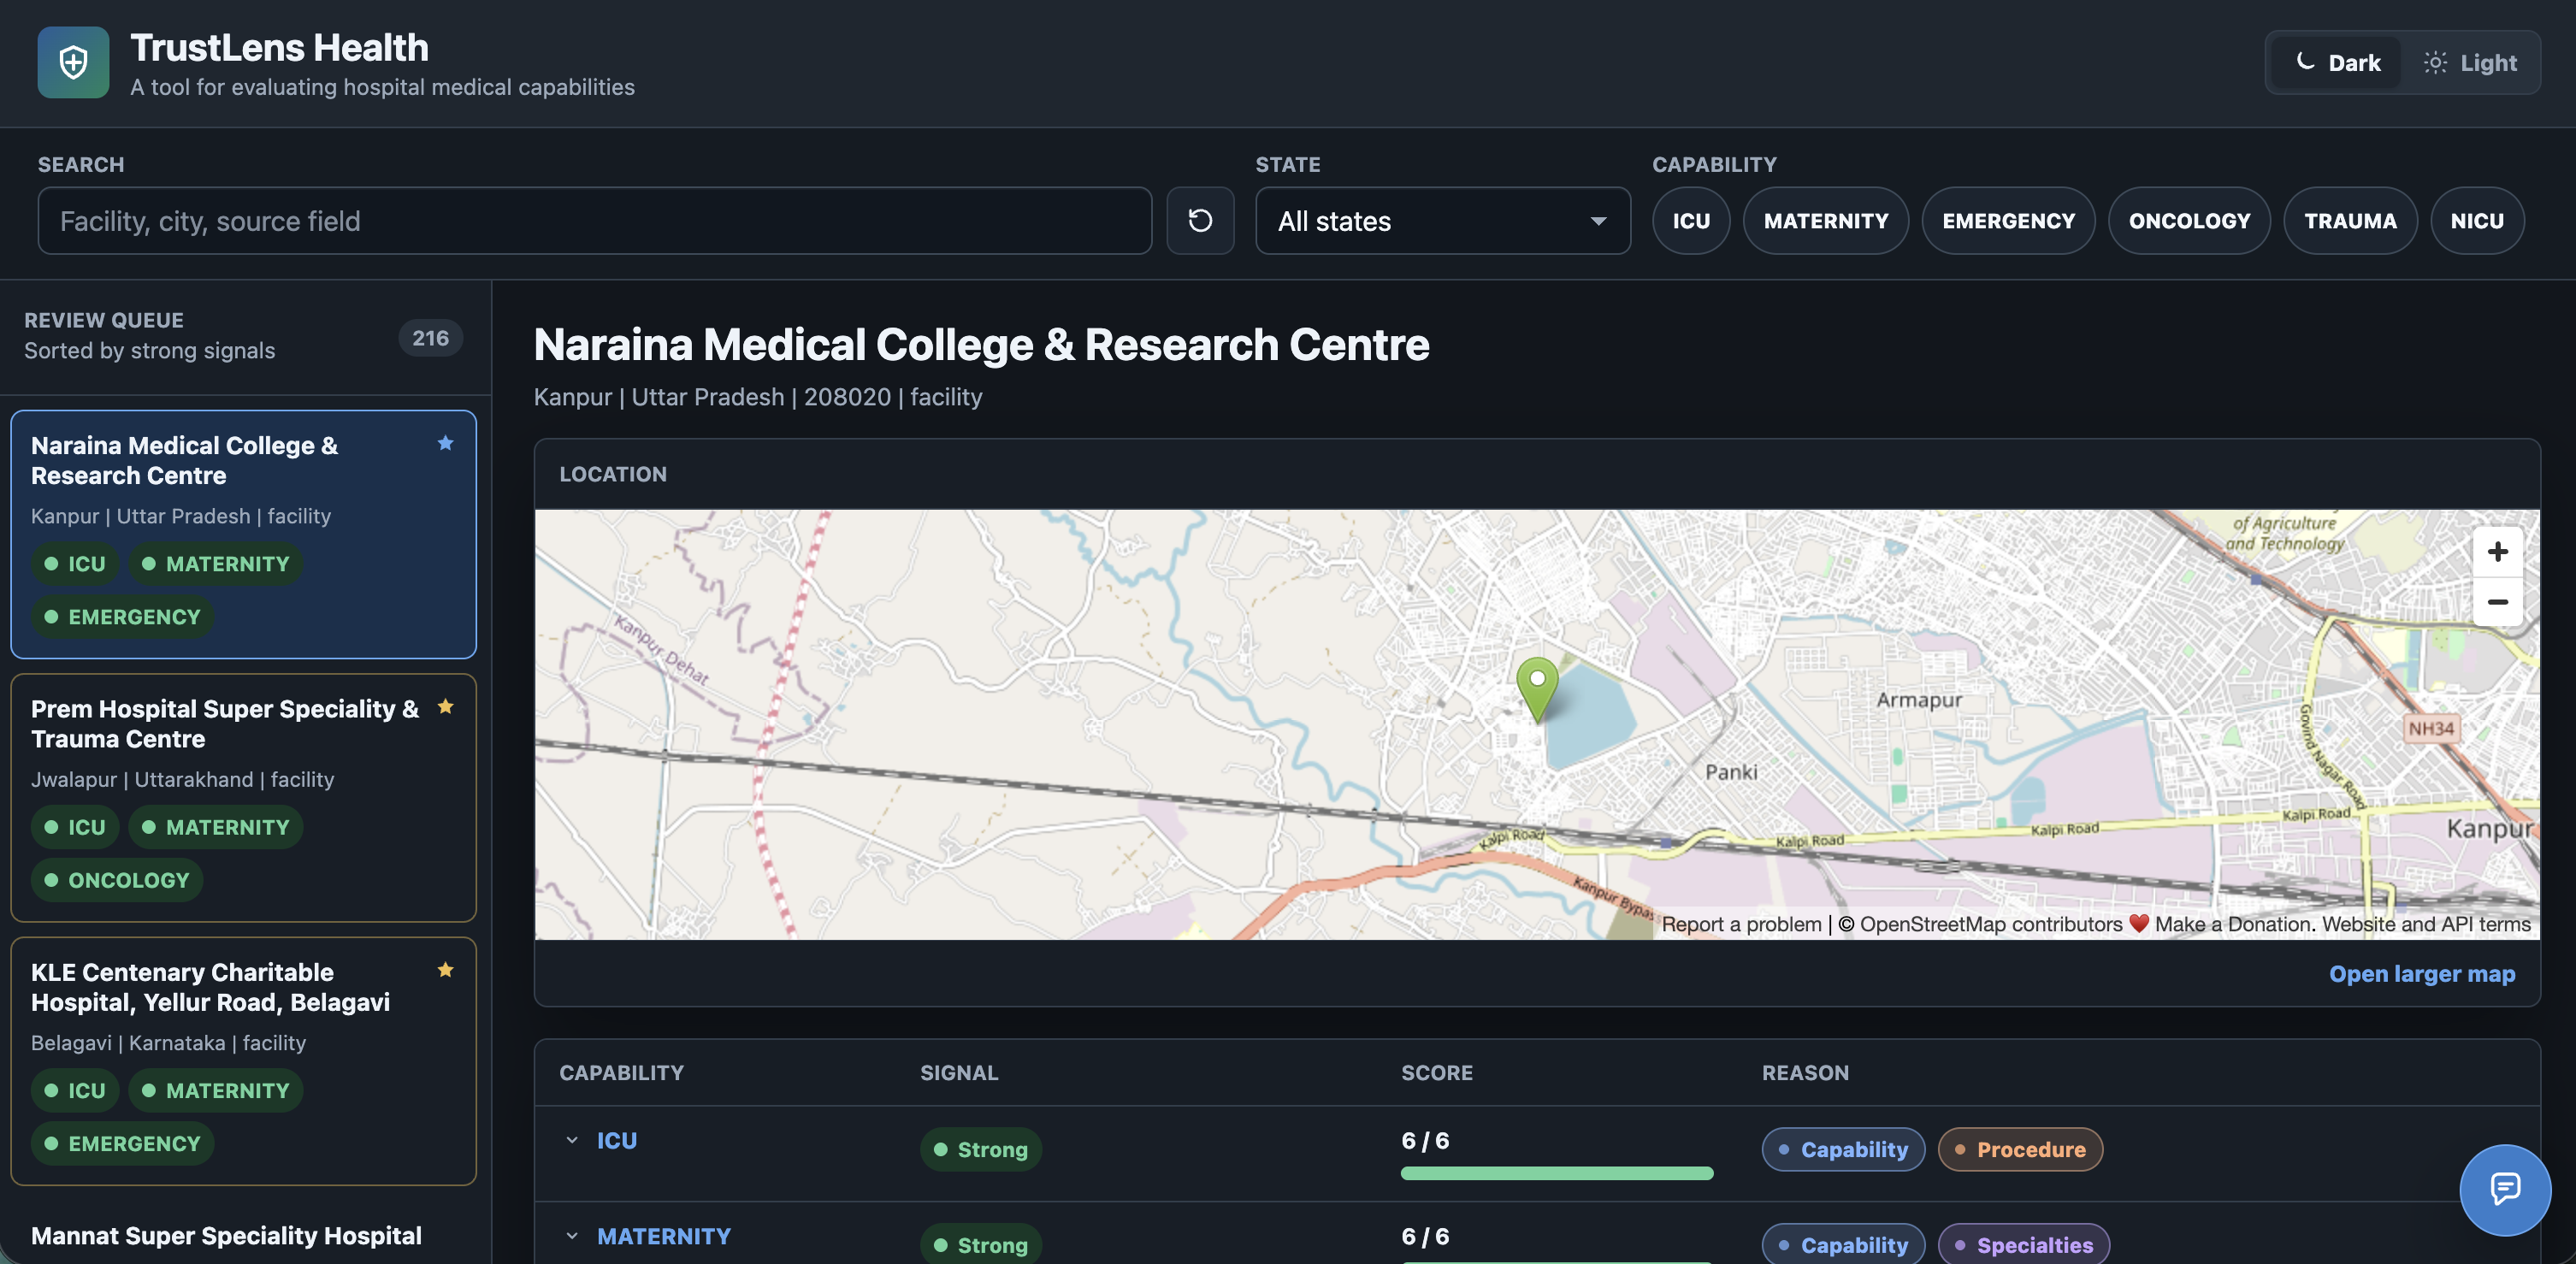Viewport: 2576px width, 1264px height.
Task: Click MATERNITY tag on Prem Hospital card
Action: point(215,827)
